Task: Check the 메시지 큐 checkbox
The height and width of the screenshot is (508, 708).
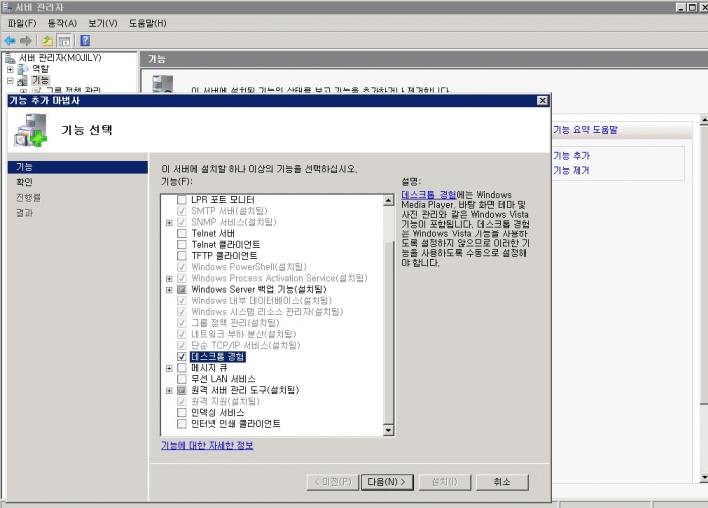Action: [x=182, y=368]
